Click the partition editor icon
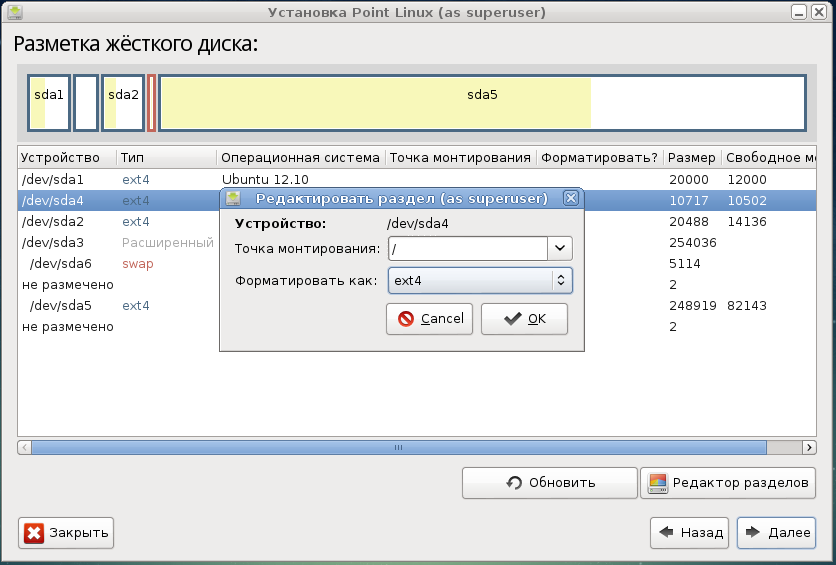The width and height of the screenshot is (836, 565). click(x=657, y=483)
